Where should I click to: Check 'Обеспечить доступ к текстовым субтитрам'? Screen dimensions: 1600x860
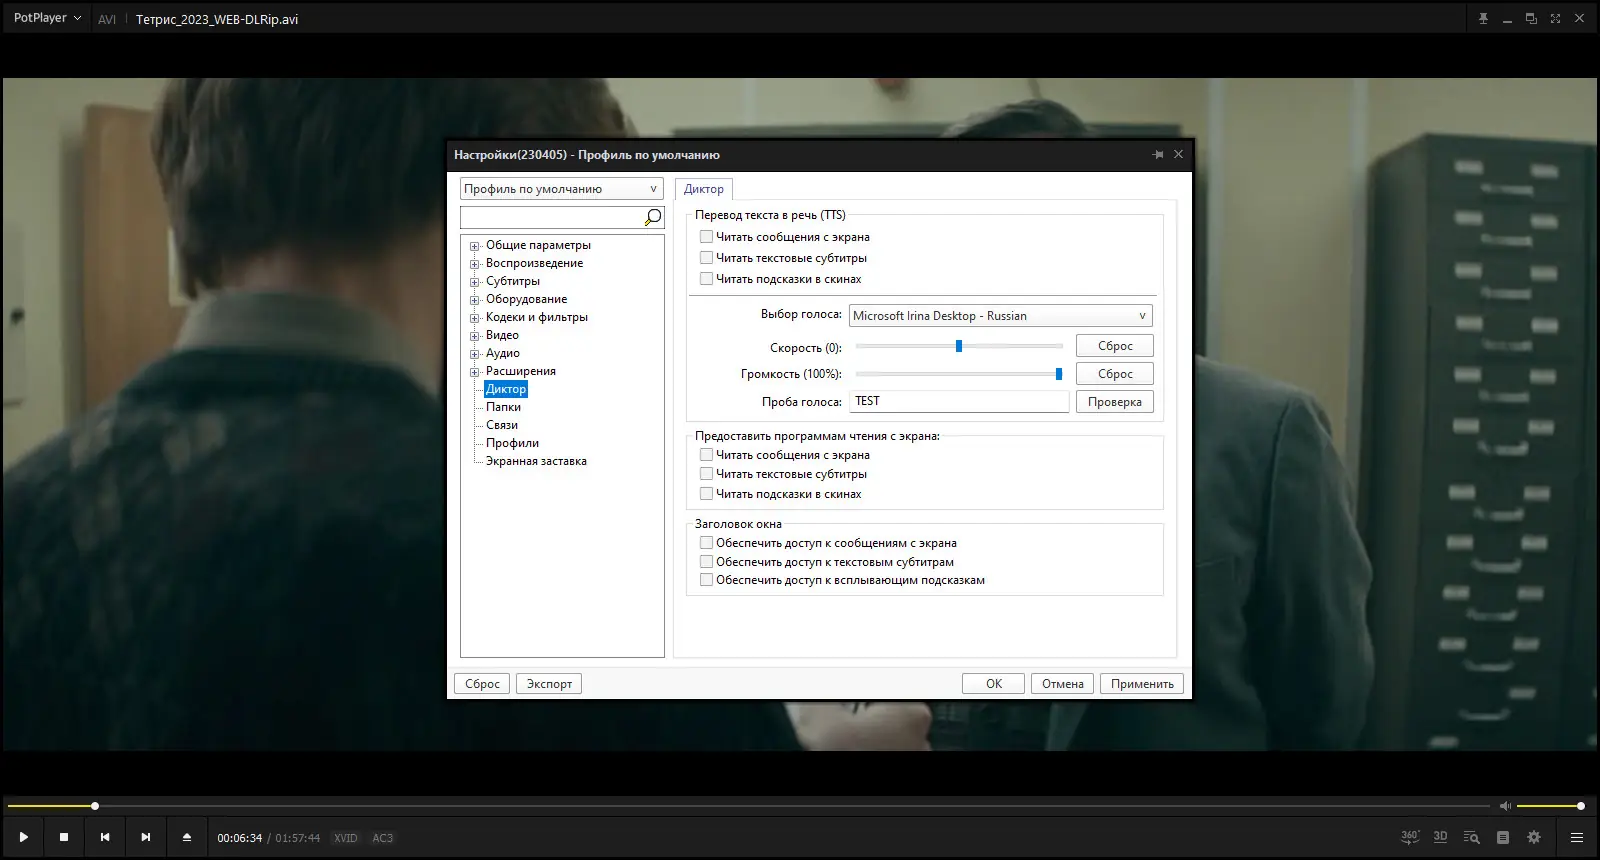[706, 562]
